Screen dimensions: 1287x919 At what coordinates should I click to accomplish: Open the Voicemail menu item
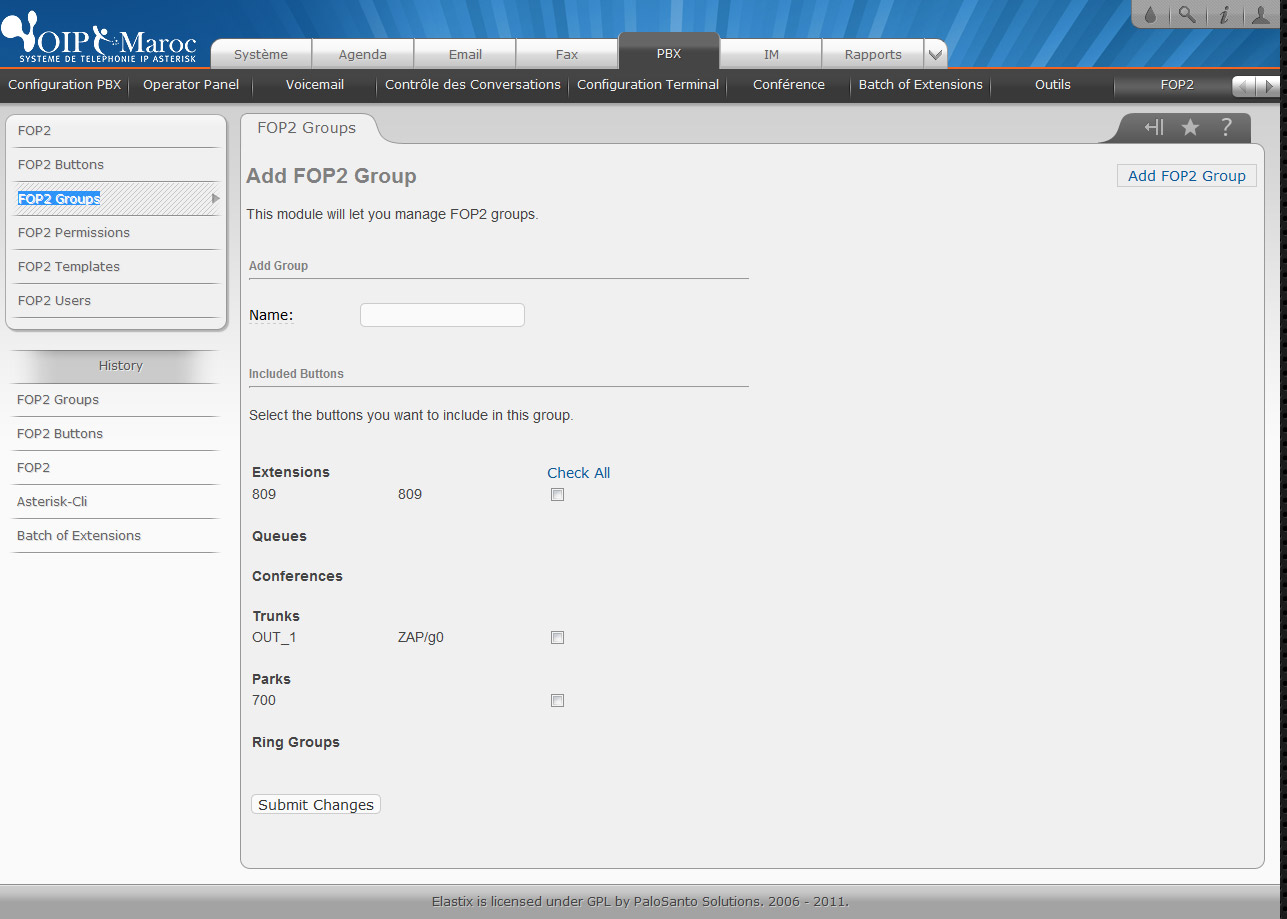315,85
